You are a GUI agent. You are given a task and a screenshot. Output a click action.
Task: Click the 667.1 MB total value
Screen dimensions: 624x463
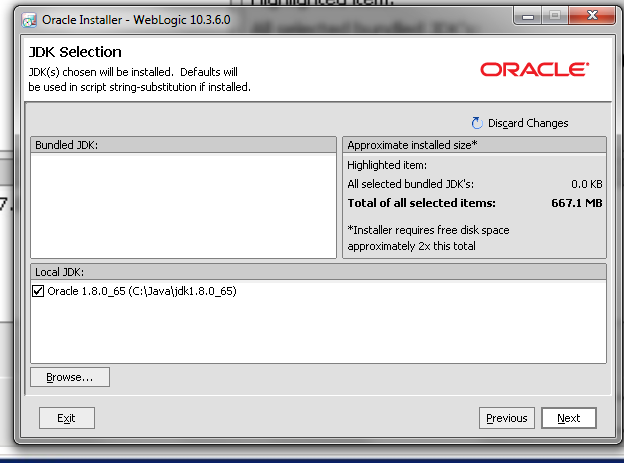[577, 203]
